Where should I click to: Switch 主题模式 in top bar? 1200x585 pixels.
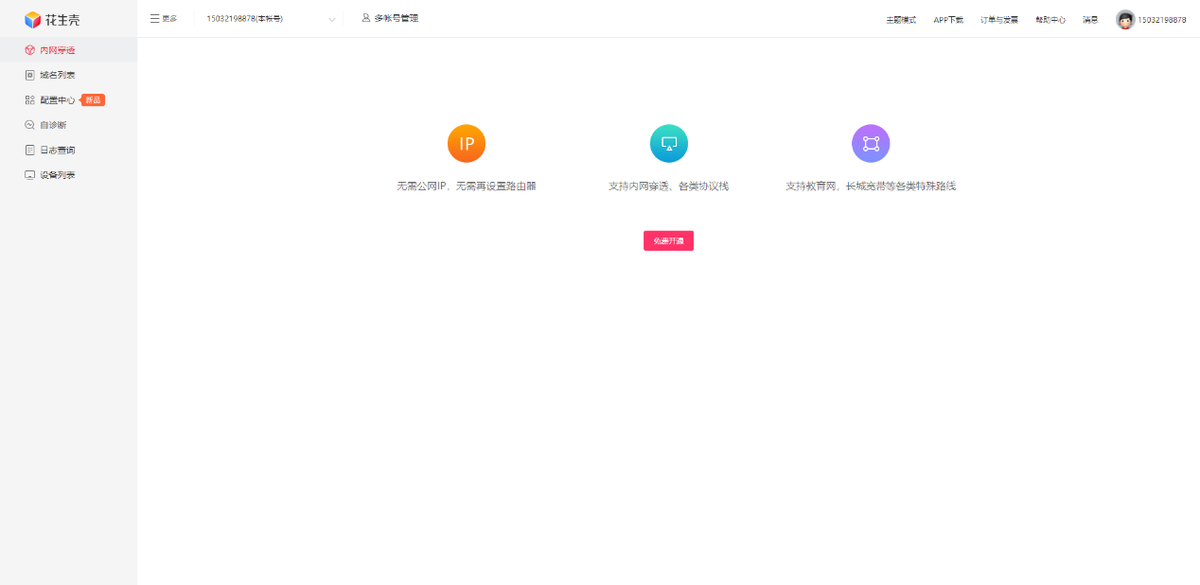pyautogui.click(x=901, y=20)
